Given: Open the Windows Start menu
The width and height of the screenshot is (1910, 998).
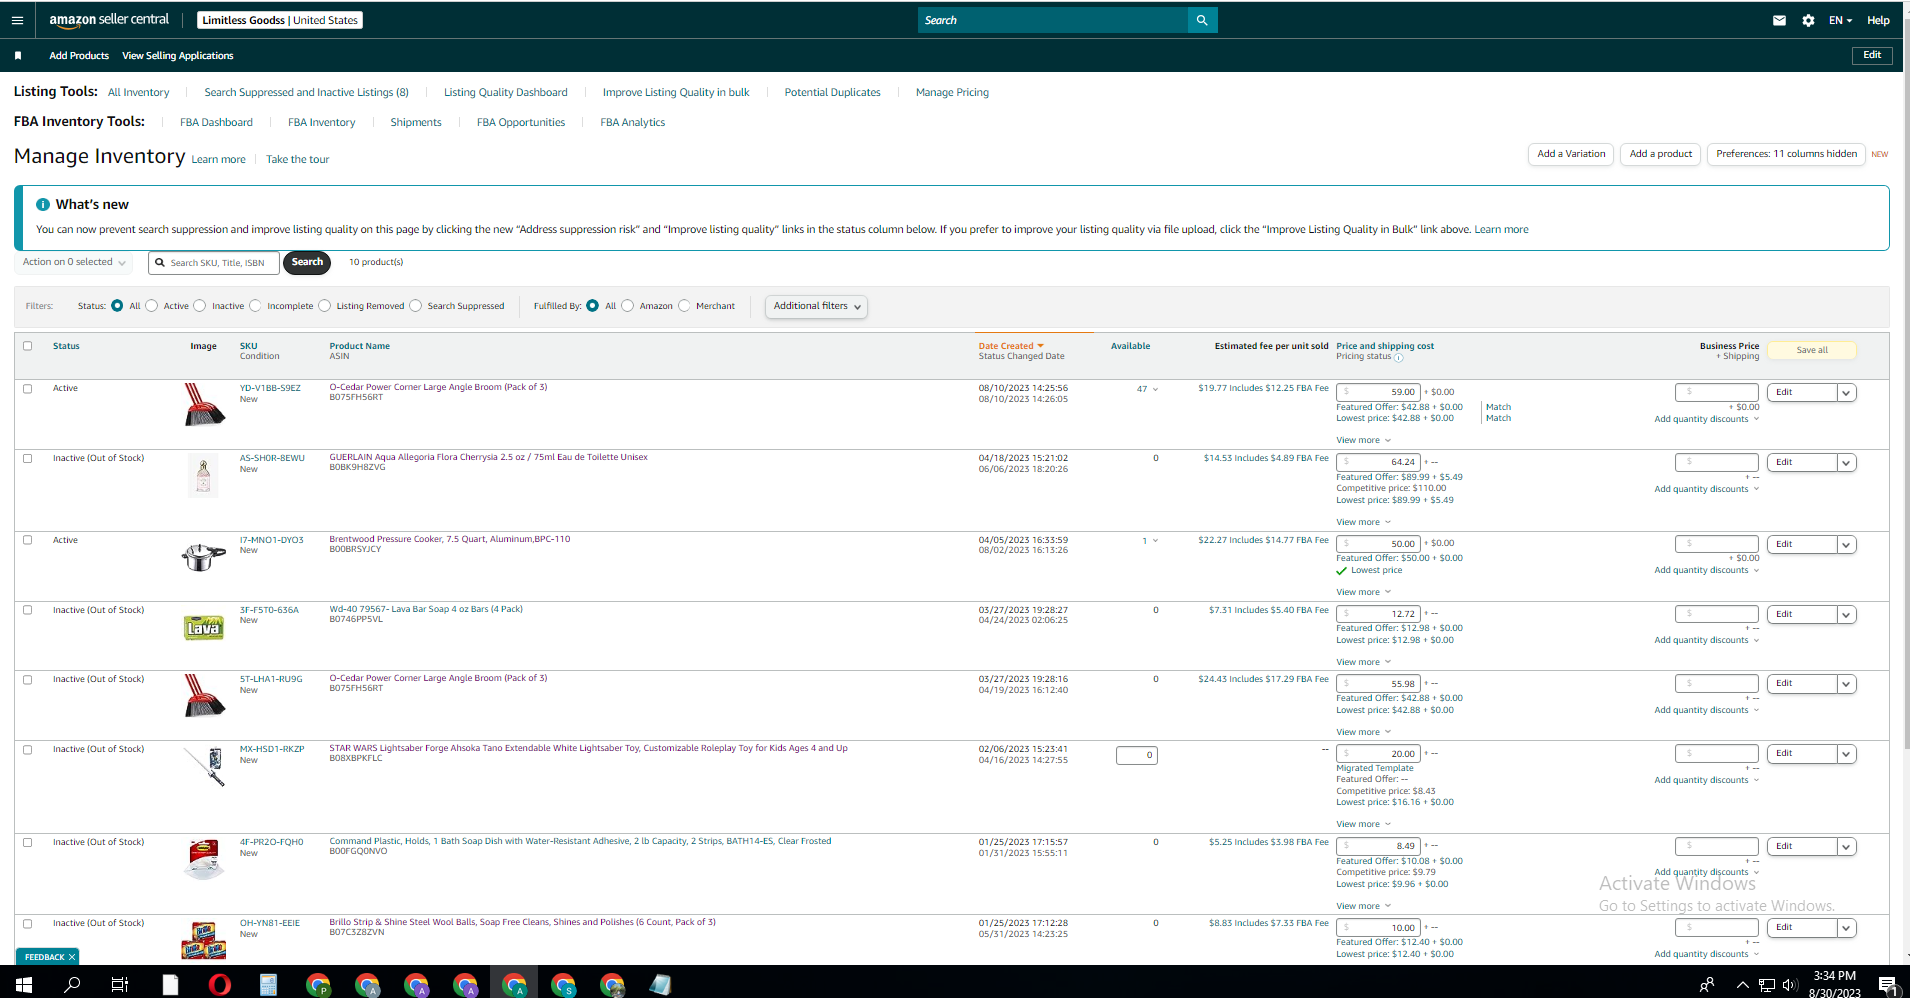Looking at the screenshot, I should coord(24,985).
